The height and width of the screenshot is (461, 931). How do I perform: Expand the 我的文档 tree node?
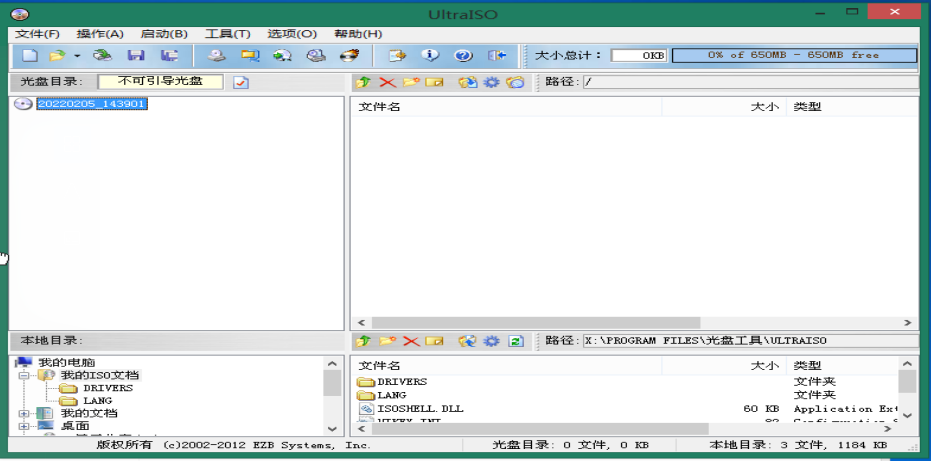click(x=24, y=413)
